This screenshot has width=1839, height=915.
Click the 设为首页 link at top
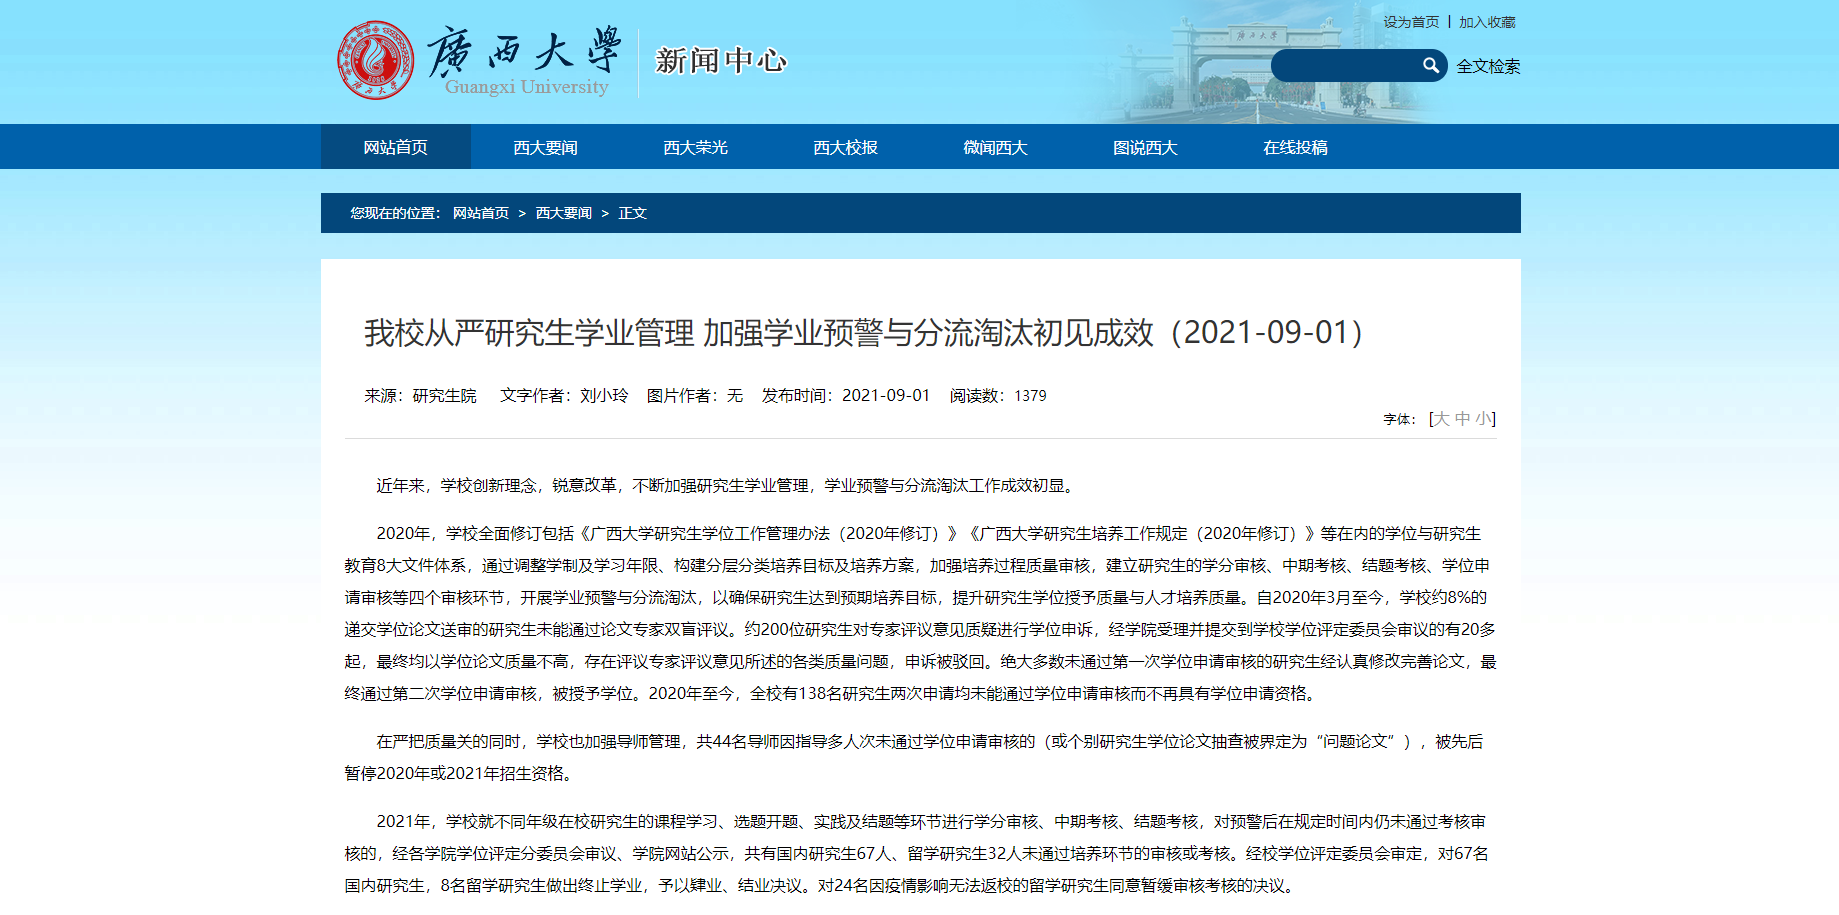pyautogui.click(x=1411, y=22)
